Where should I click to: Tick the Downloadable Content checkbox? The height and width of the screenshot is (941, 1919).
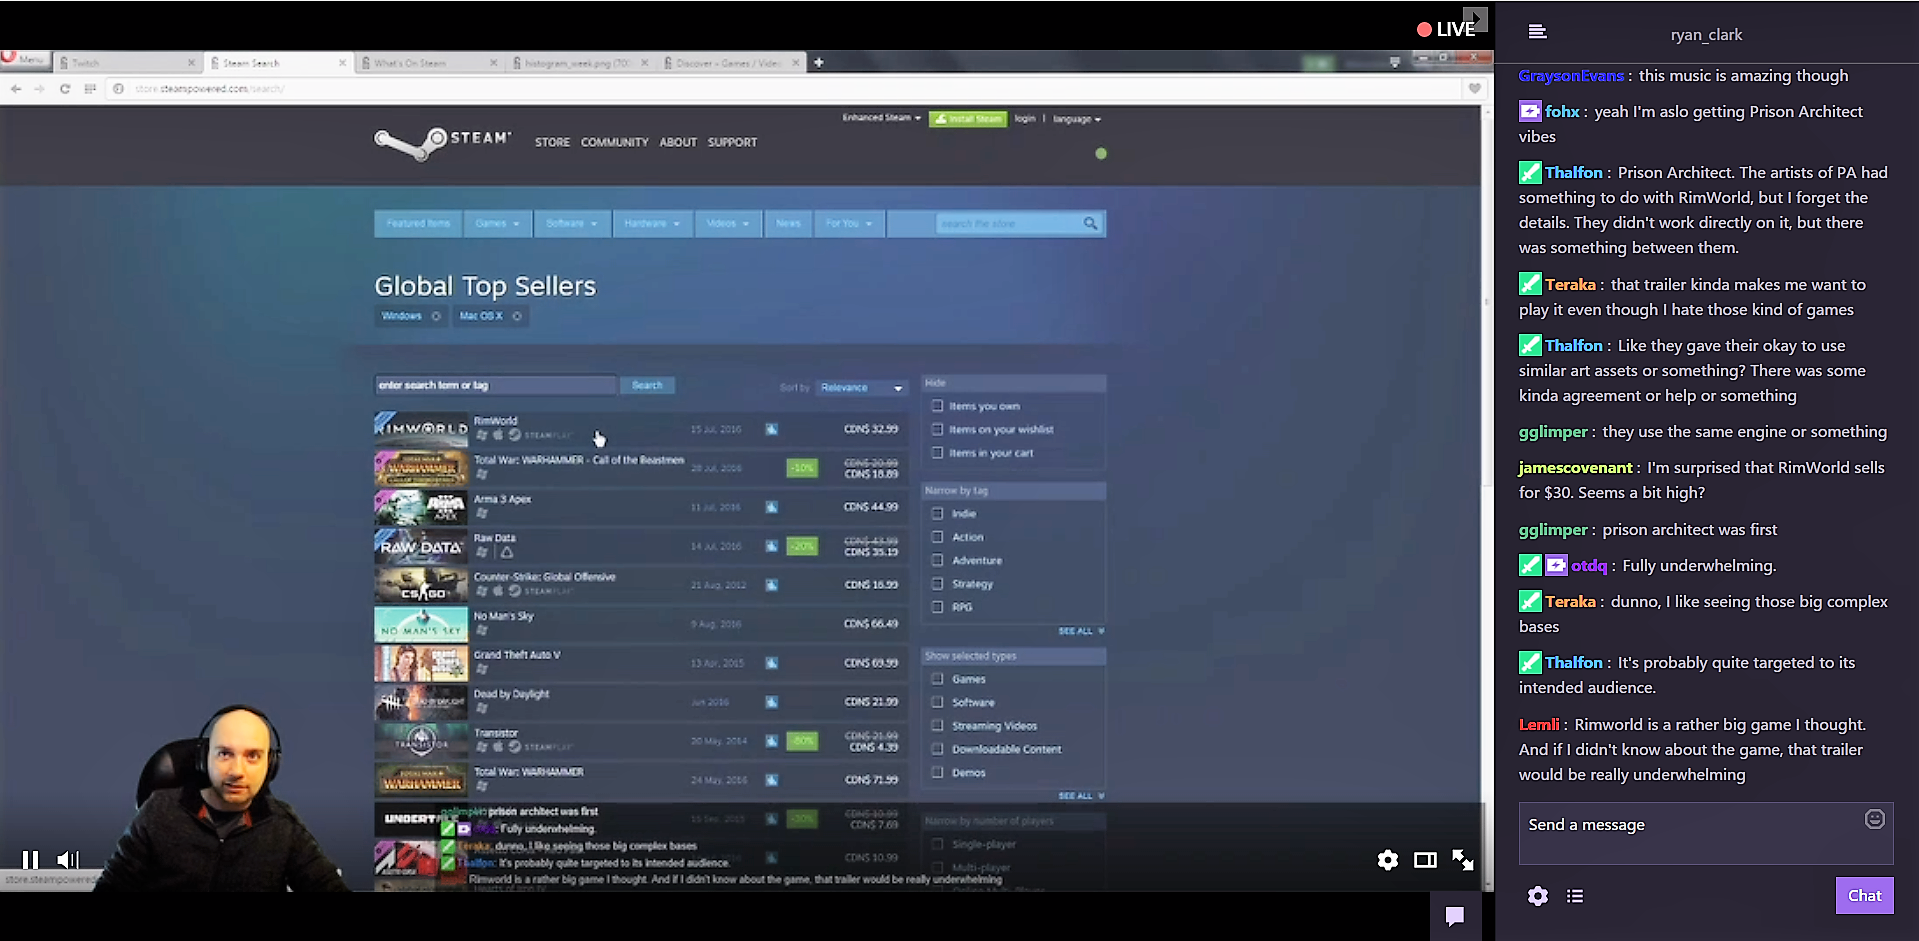(x=937, y=749)
